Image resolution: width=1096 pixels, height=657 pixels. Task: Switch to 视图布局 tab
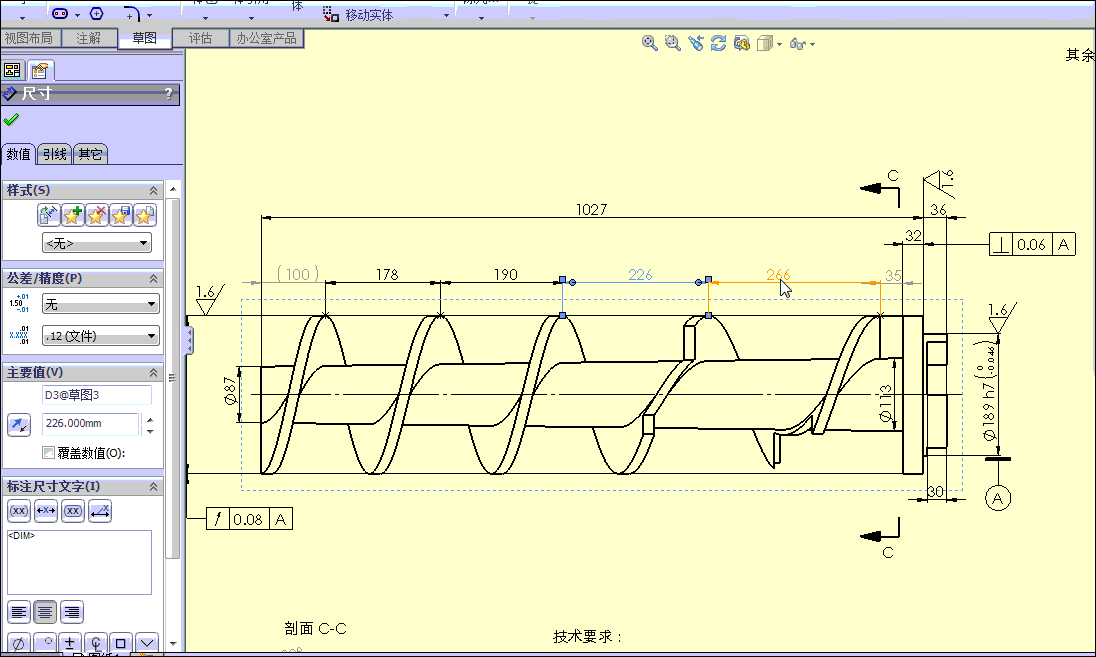[29, 38]
